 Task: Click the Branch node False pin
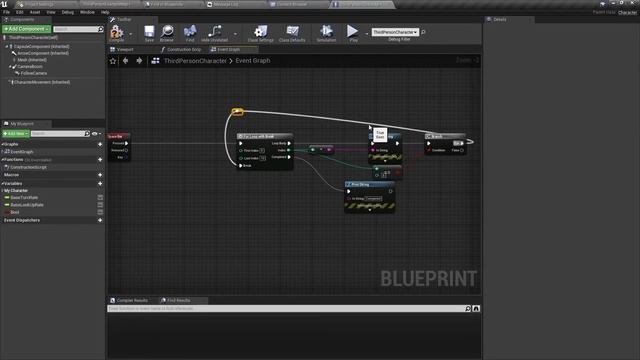(x=462, y=150)
